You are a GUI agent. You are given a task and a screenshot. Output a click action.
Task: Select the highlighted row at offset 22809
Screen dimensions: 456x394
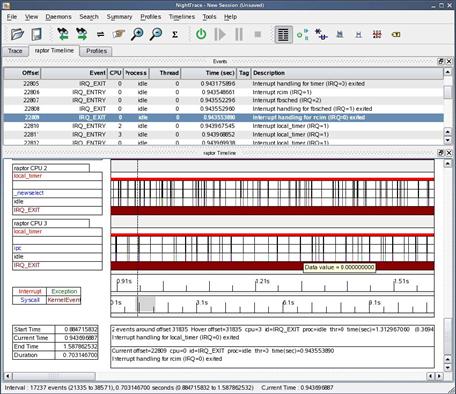(224, 117)
